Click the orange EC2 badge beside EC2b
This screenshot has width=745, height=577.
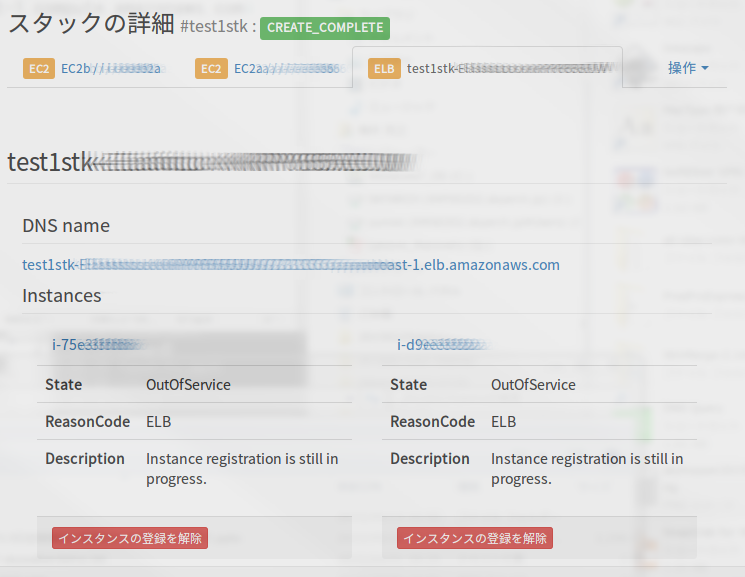(39, 68)
